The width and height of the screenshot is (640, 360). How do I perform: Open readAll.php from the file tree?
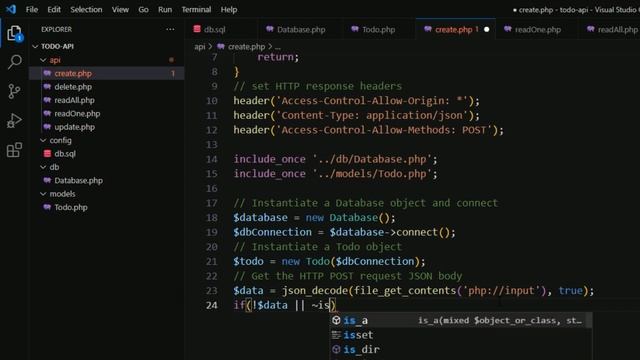coord(107,100)
